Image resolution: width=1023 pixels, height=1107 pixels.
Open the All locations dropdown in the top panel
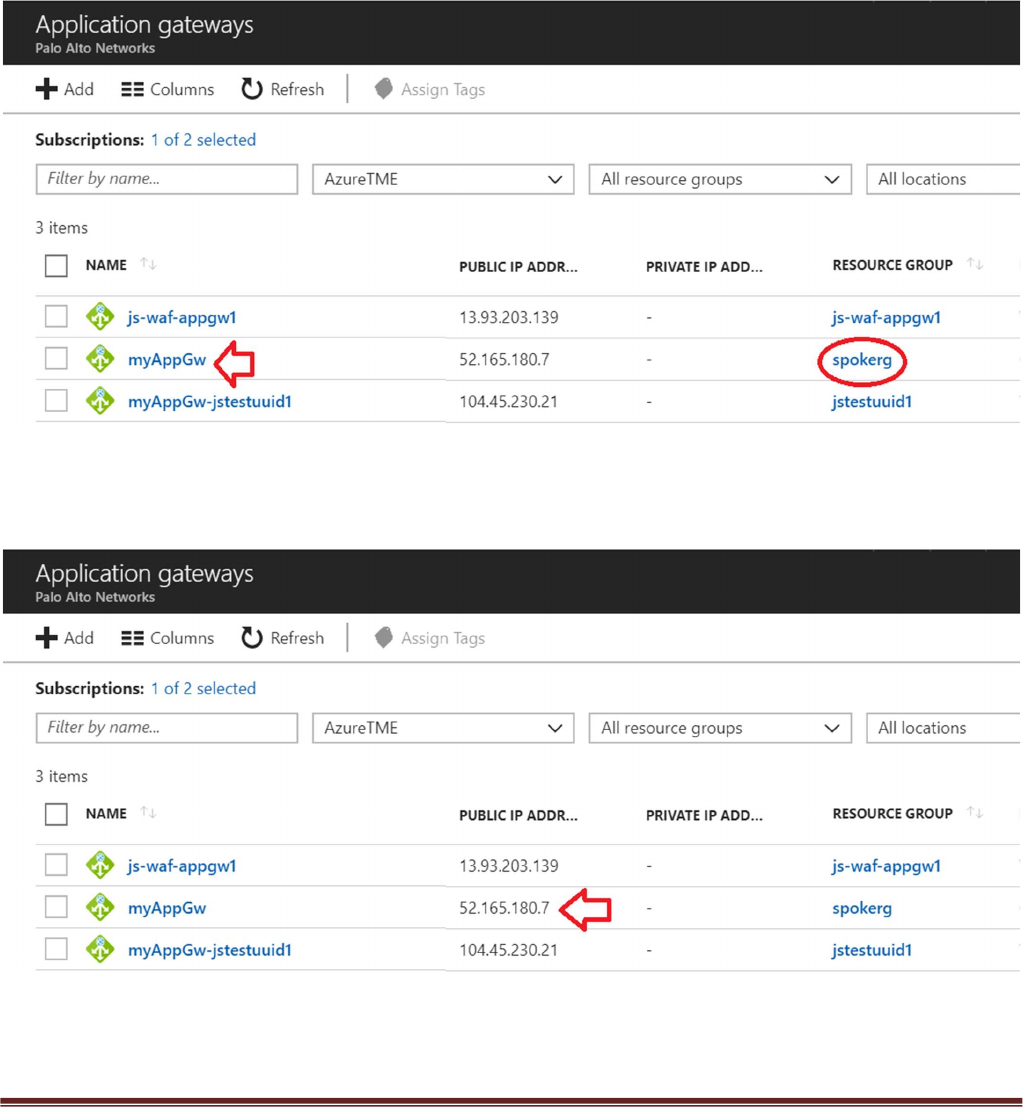click(x=942, y=179)
